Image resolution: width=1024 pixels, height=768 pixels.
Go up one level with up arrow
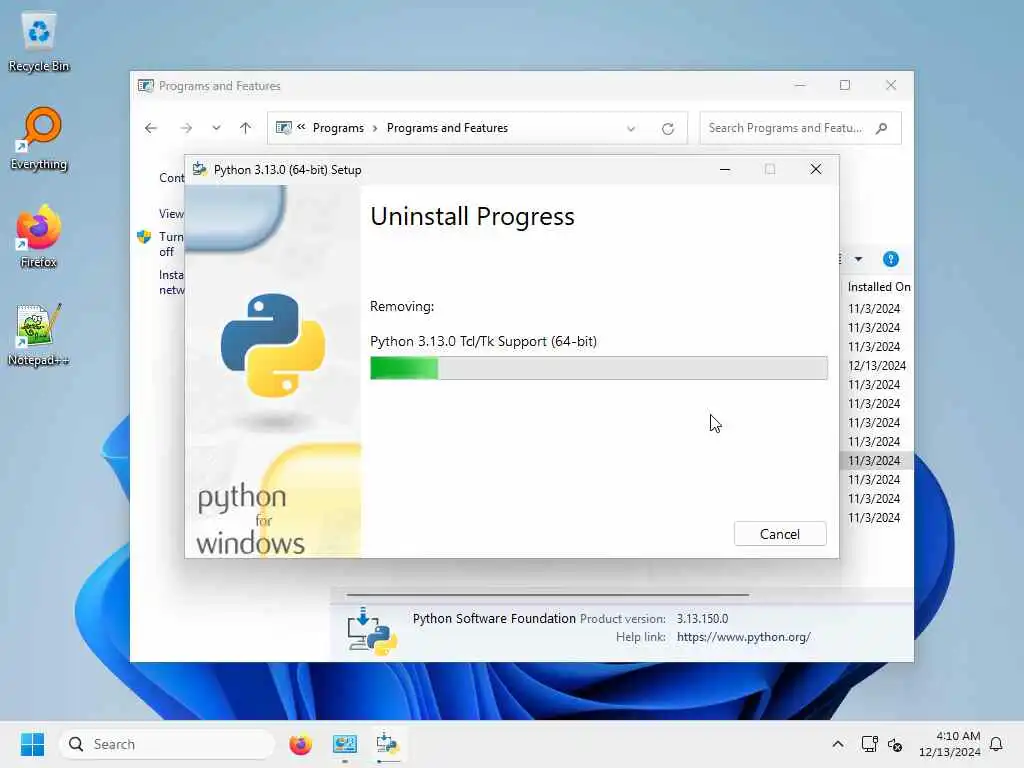246,128
